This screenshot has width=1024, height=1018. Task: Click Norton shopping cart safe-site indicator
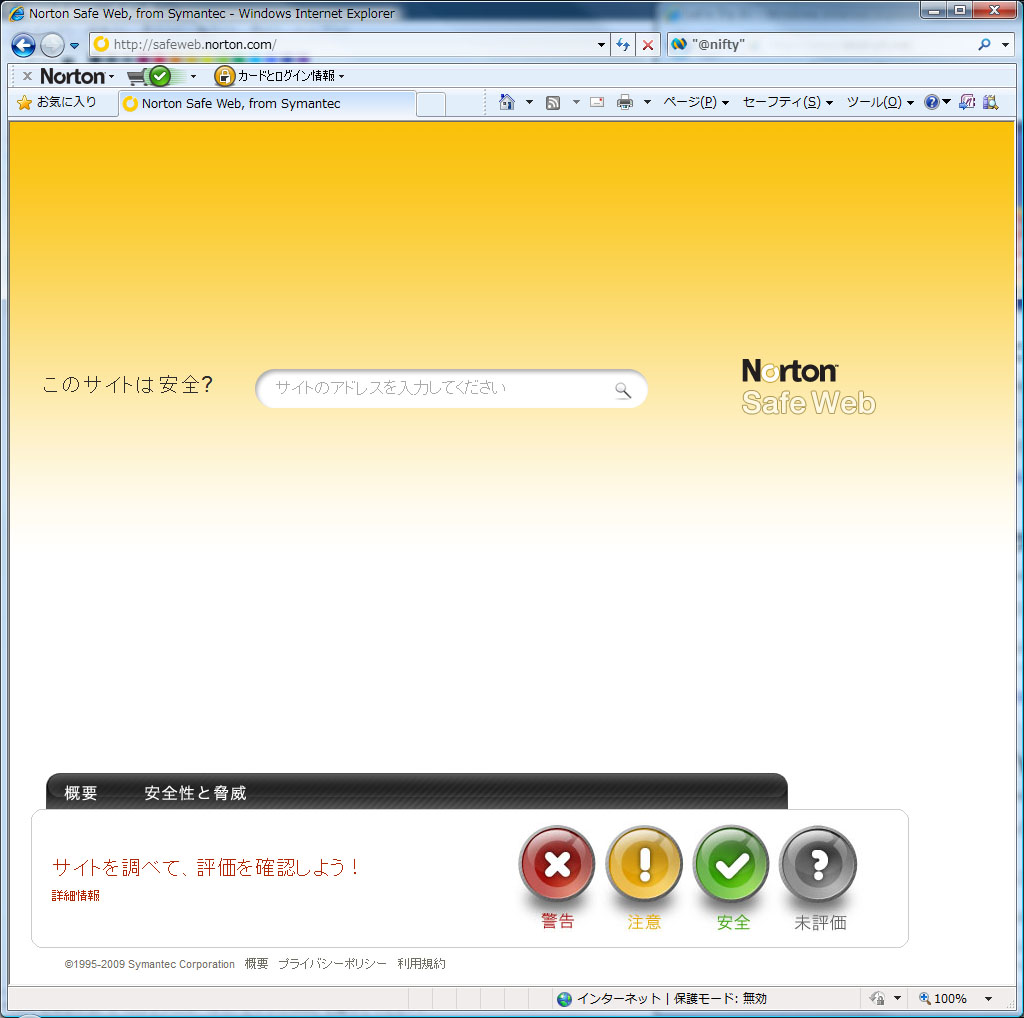pyautogui.click(x=149, y=76)
